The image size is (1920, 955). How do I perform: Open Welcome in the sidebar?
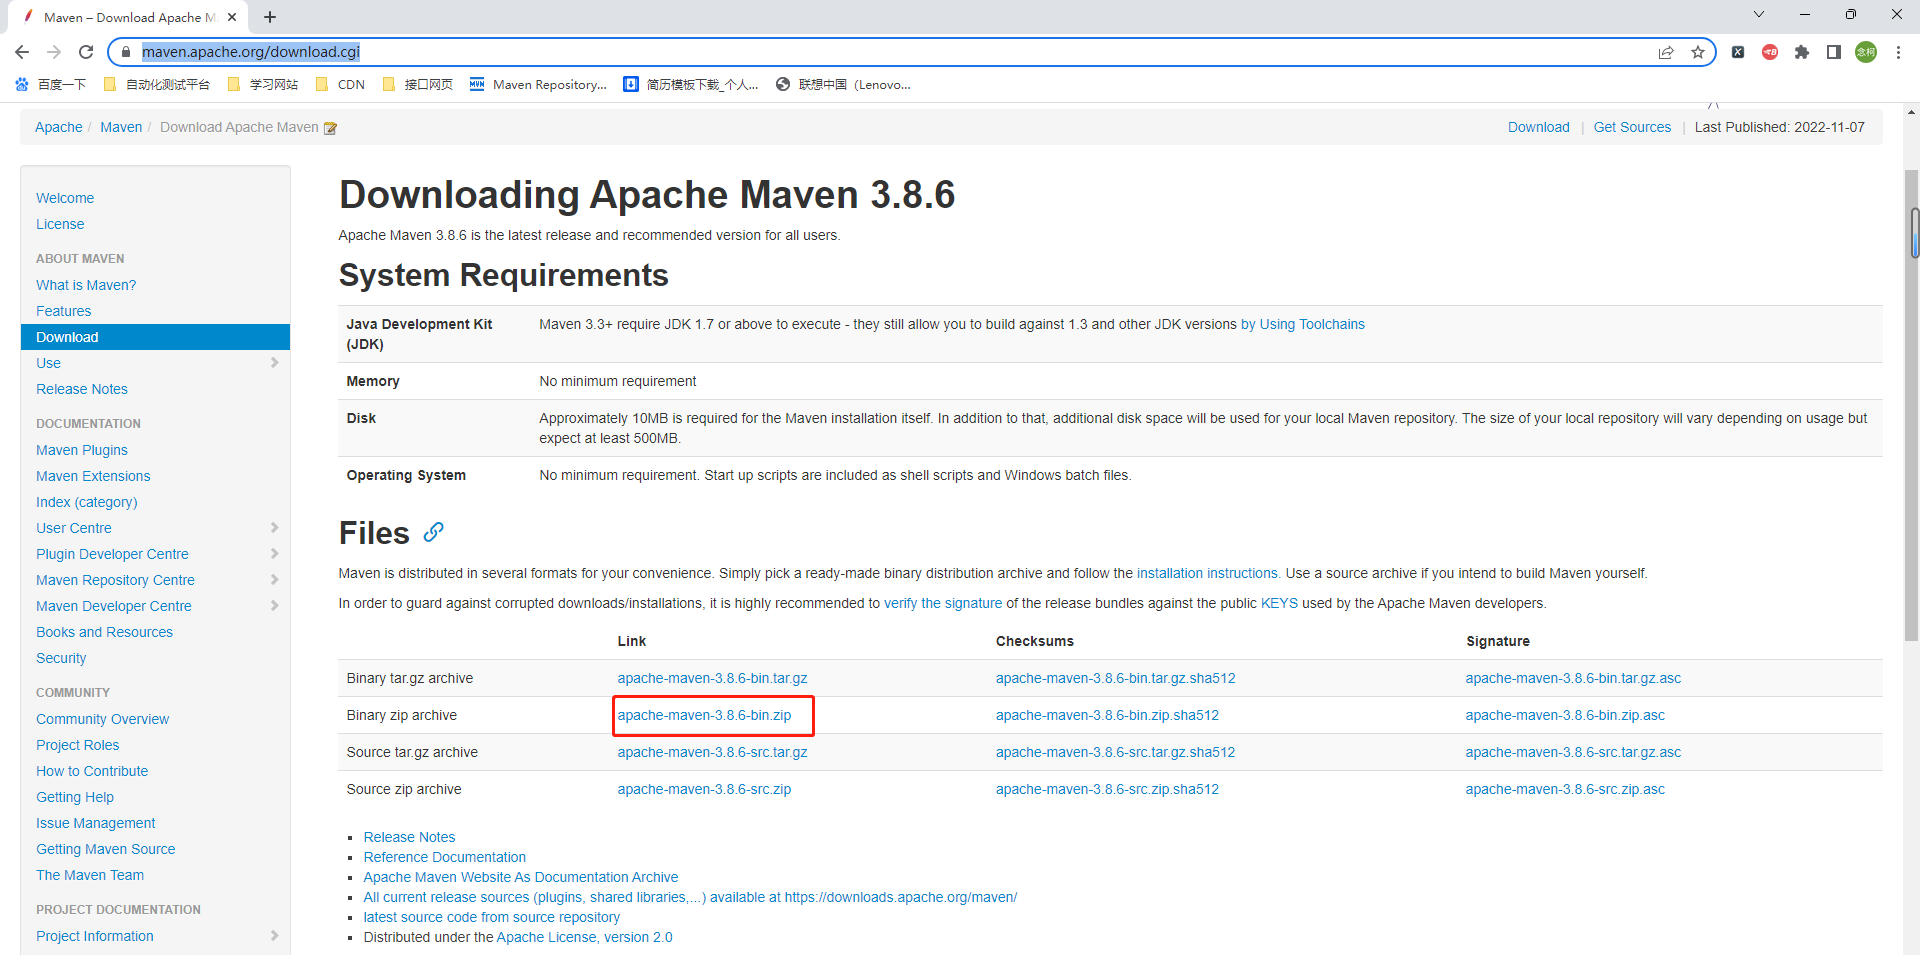pos(65,198)
